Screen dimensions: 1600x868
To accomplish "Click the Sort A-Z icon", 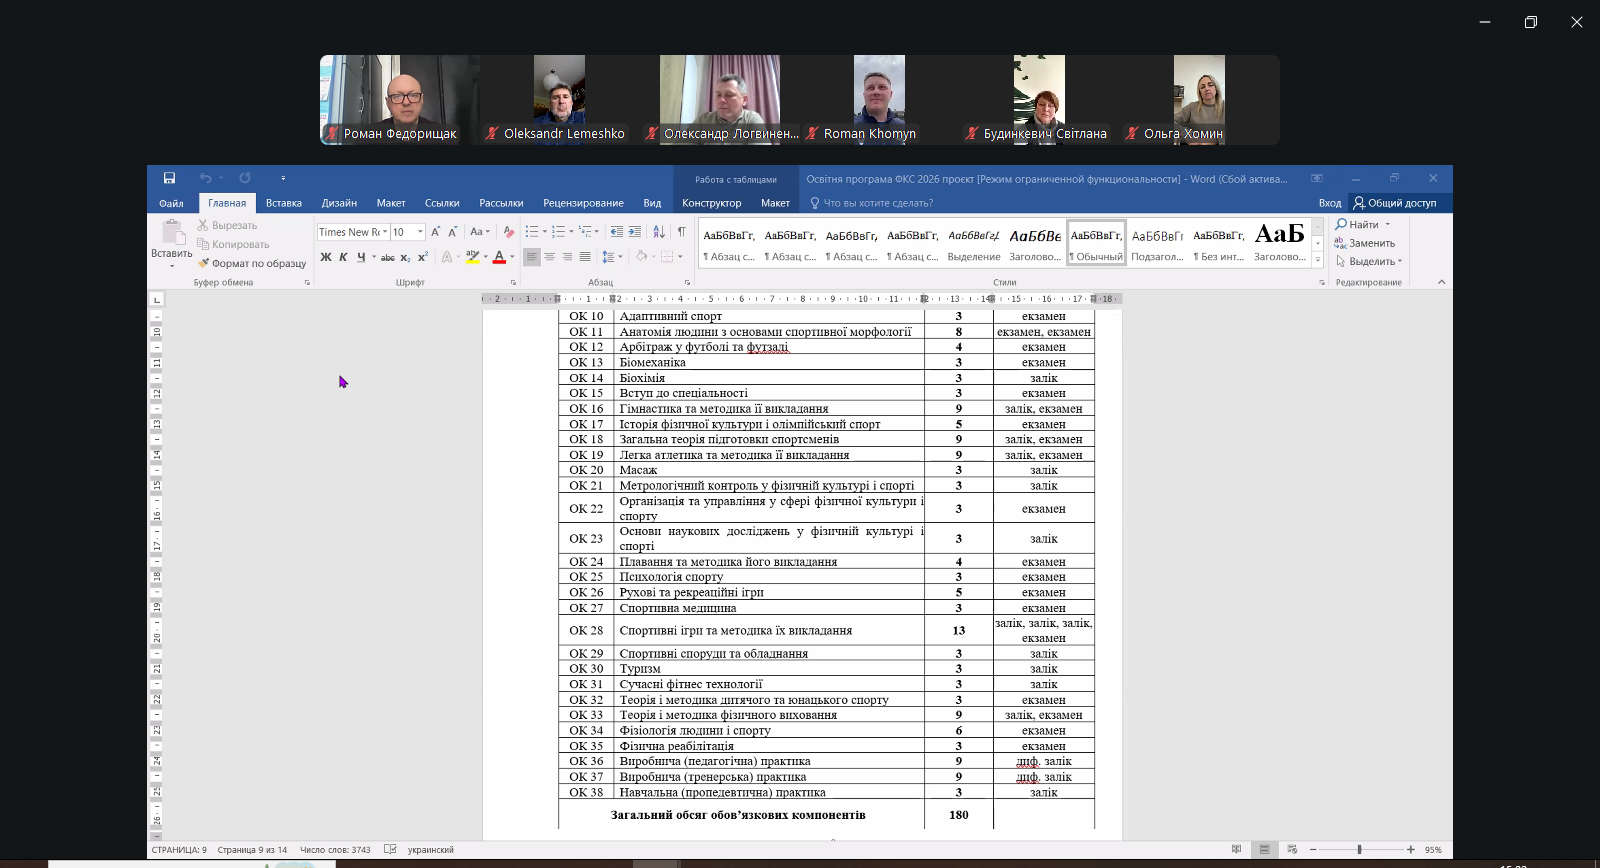I will 659,232.
